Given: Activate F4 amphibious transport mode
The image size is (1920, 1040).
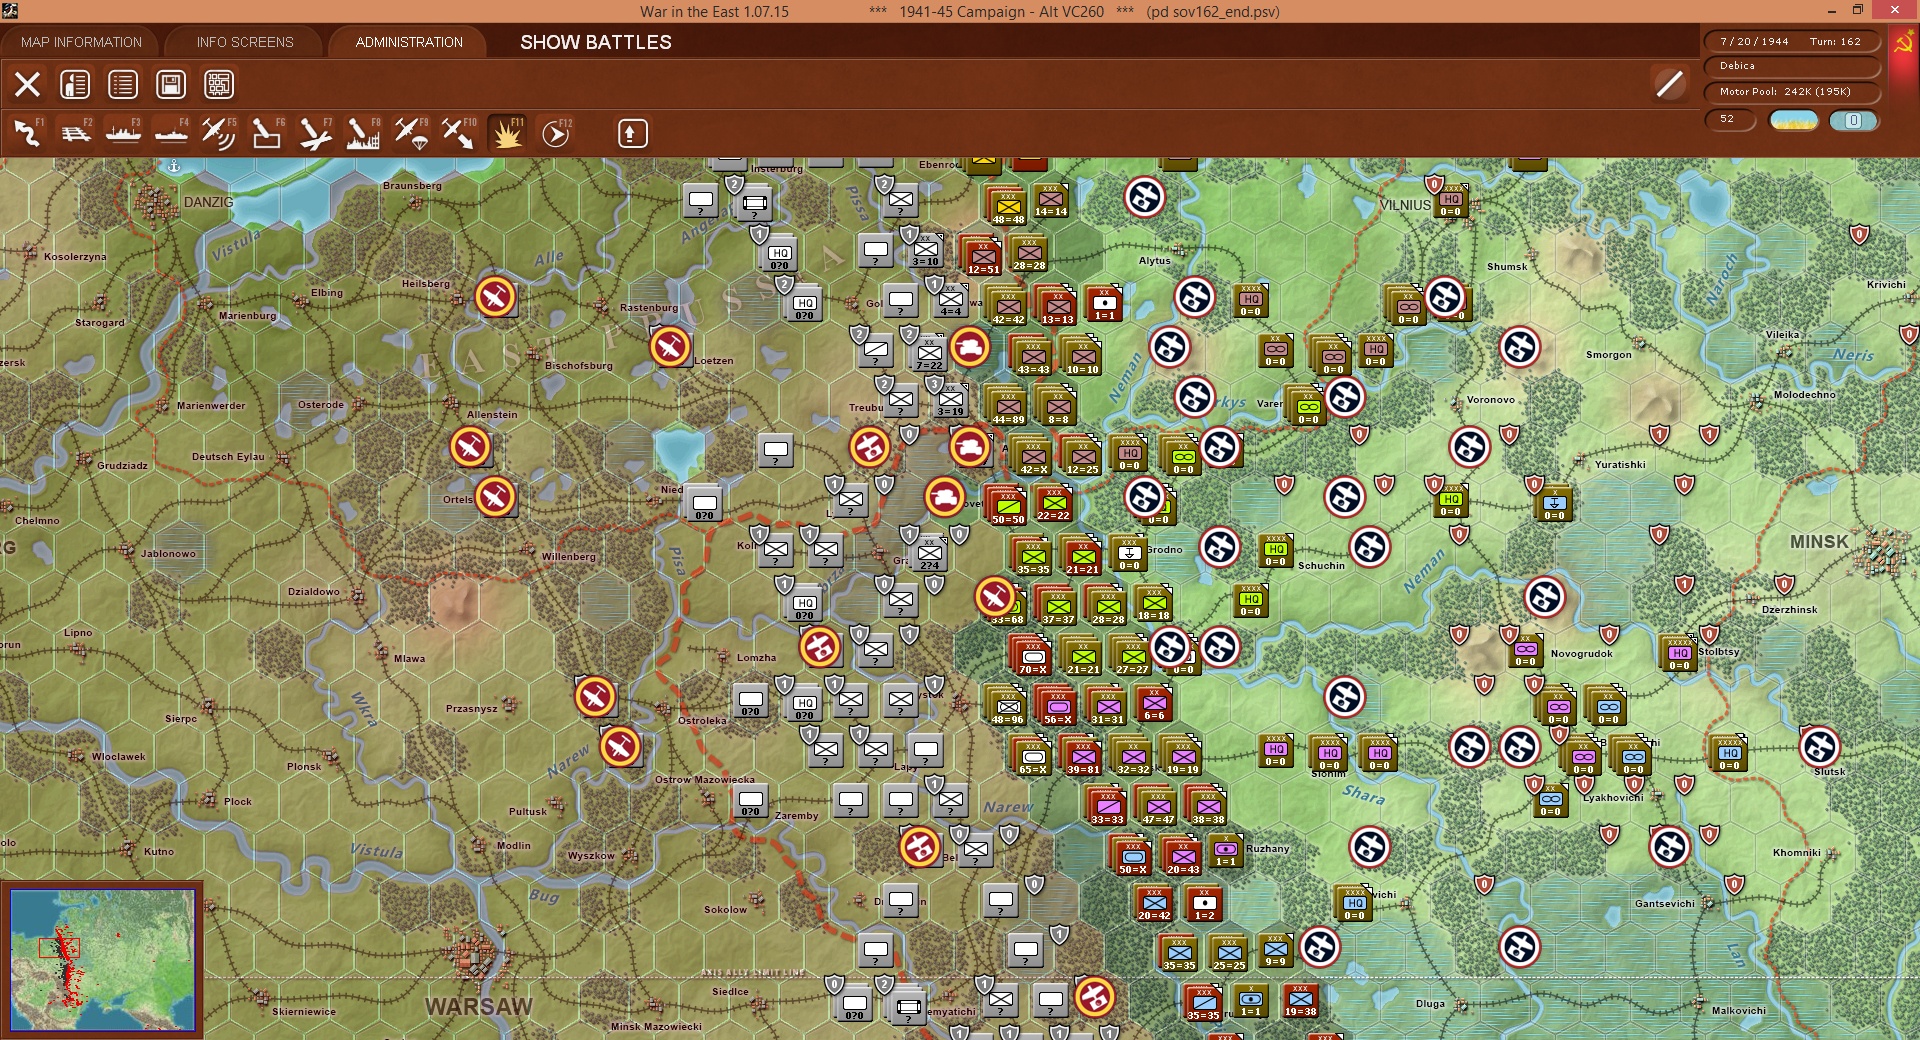Looking at the screenshot, I should tap(171, 133).
